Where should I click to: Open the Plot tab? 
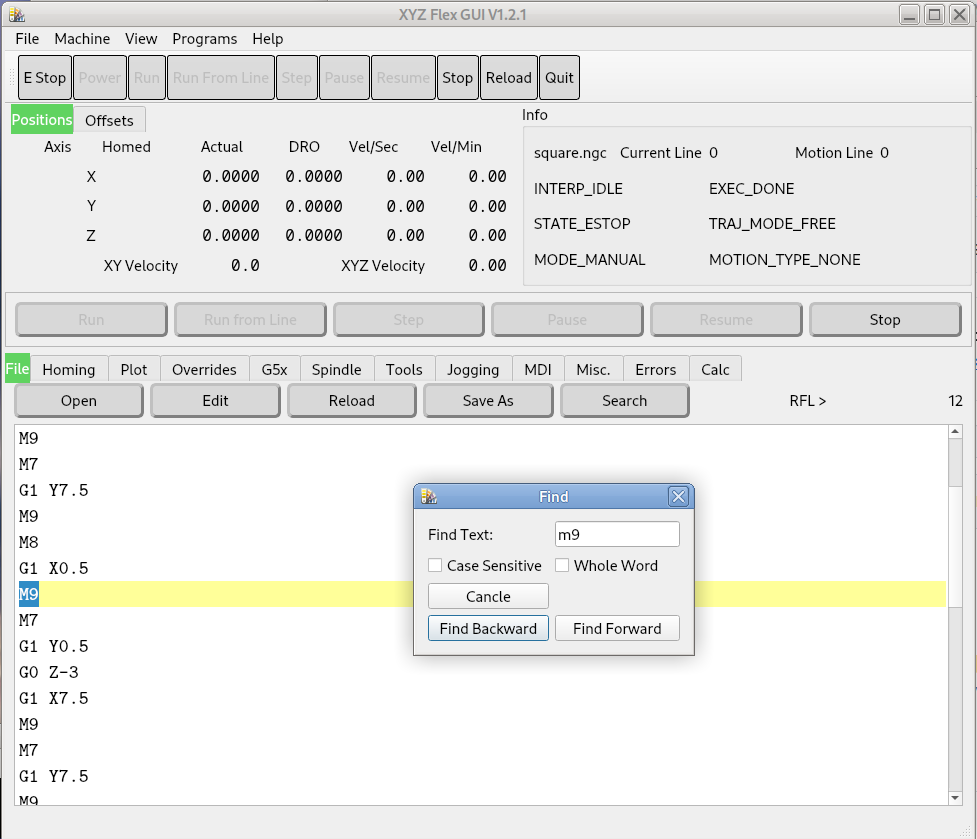pyautogui.click(x=134, y=369)
